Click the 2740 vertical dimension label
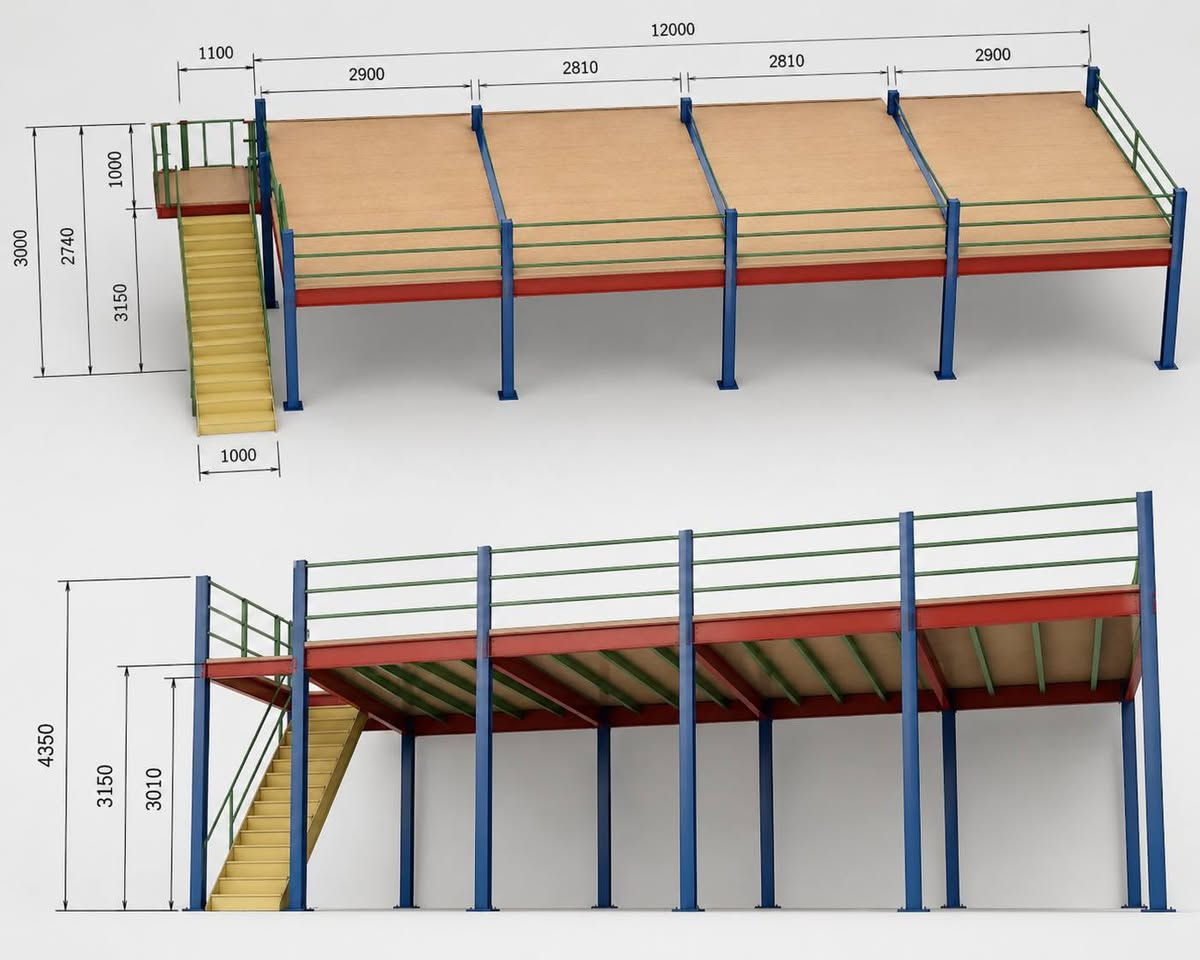 [x=68, y=247]
